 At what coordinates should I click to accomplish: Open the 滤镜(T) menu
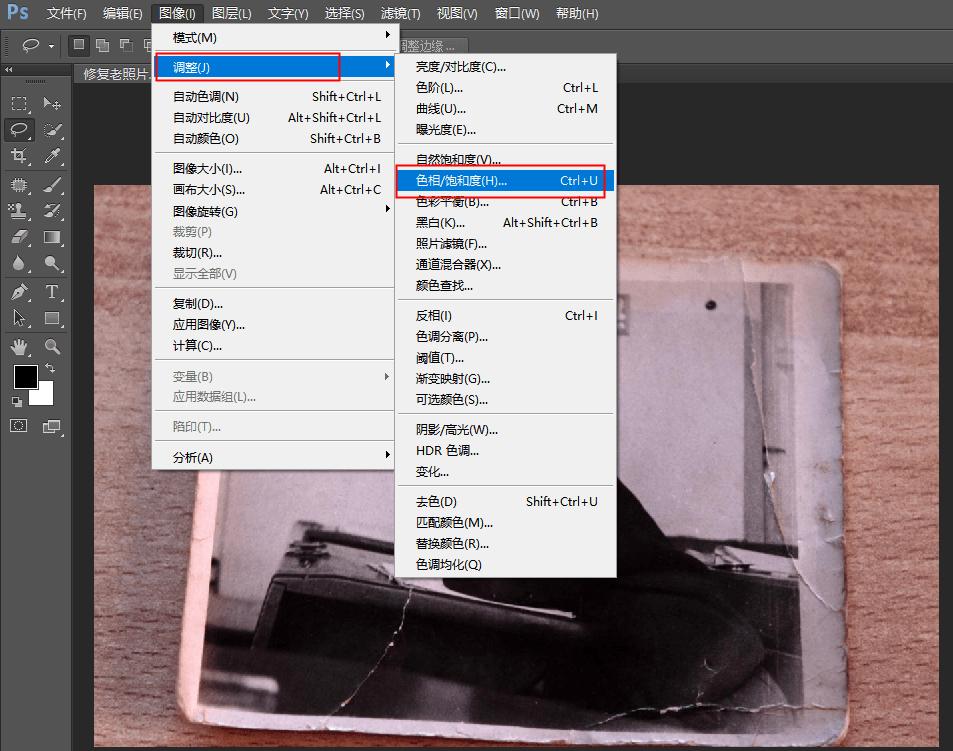click(399, 13)
